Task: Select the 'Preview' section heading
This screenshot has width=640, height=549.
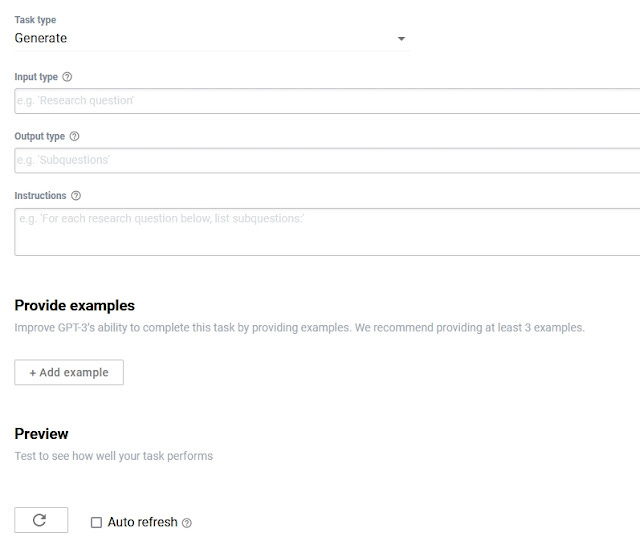Action: [41, 433]
